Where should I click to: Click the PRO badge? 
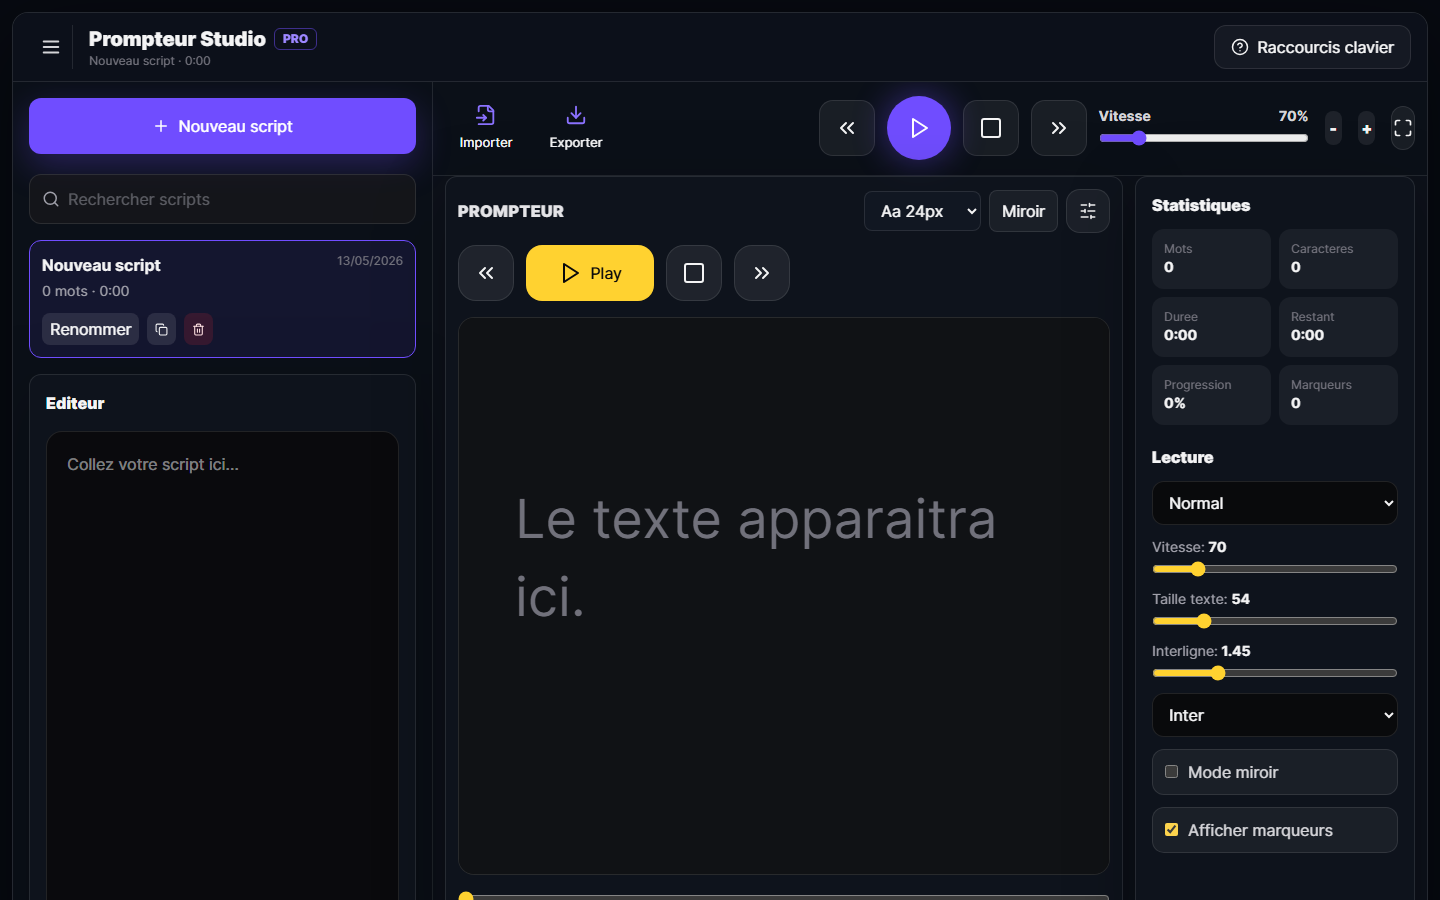click(x=295, y=39)
